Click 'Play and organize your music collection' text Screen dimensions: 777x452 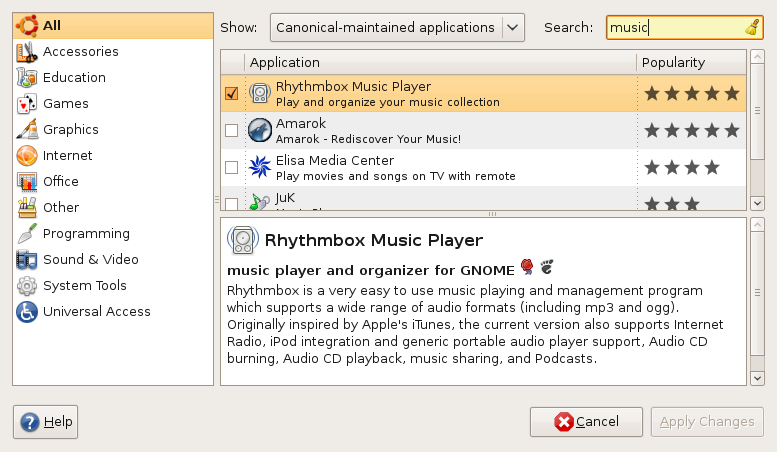388,102
